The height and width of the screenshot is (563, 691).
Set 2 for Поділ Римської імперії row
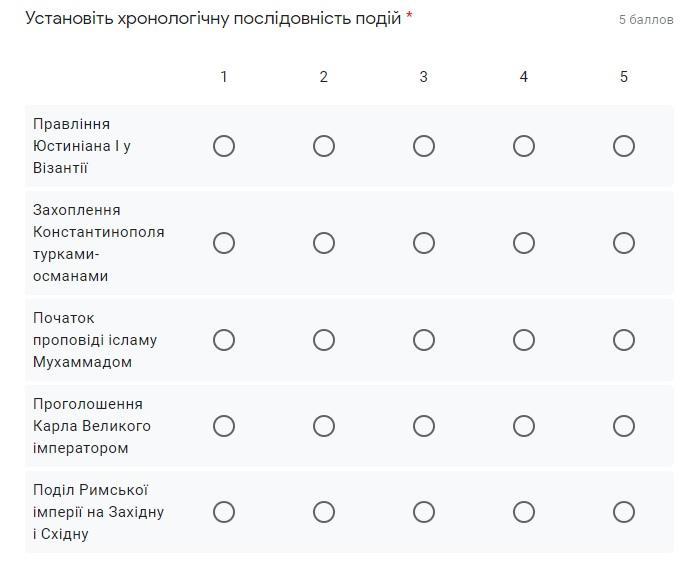[x=324, y=512]
